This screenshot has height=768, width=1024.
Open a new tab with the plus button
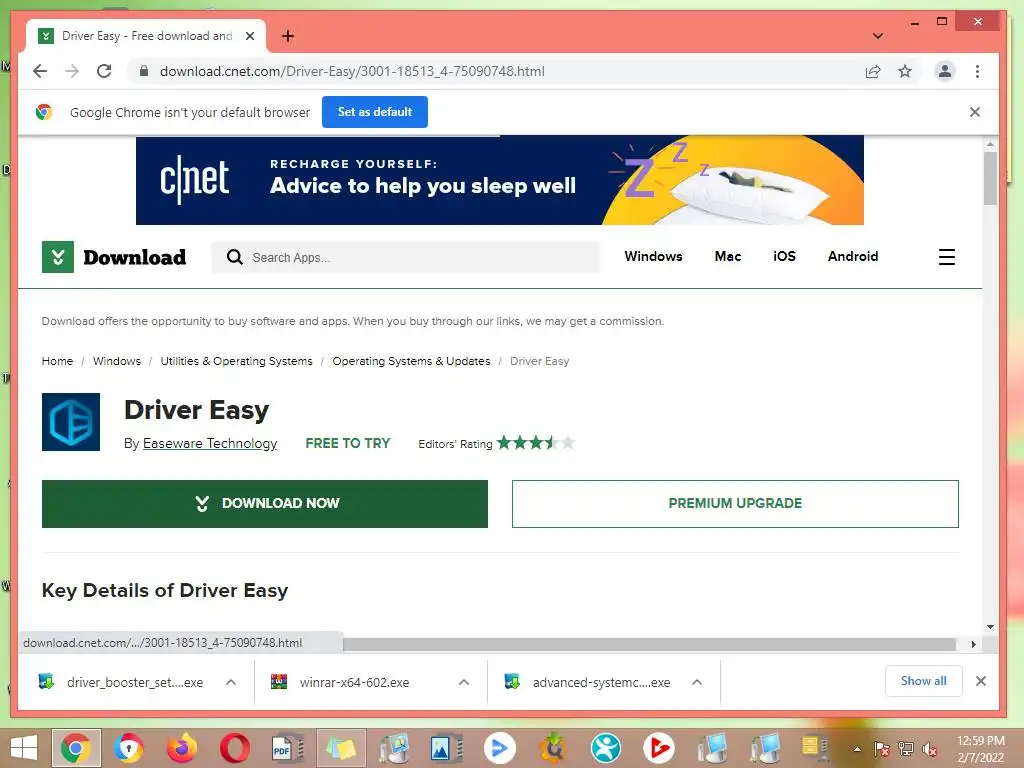click(x=288, y=36)
